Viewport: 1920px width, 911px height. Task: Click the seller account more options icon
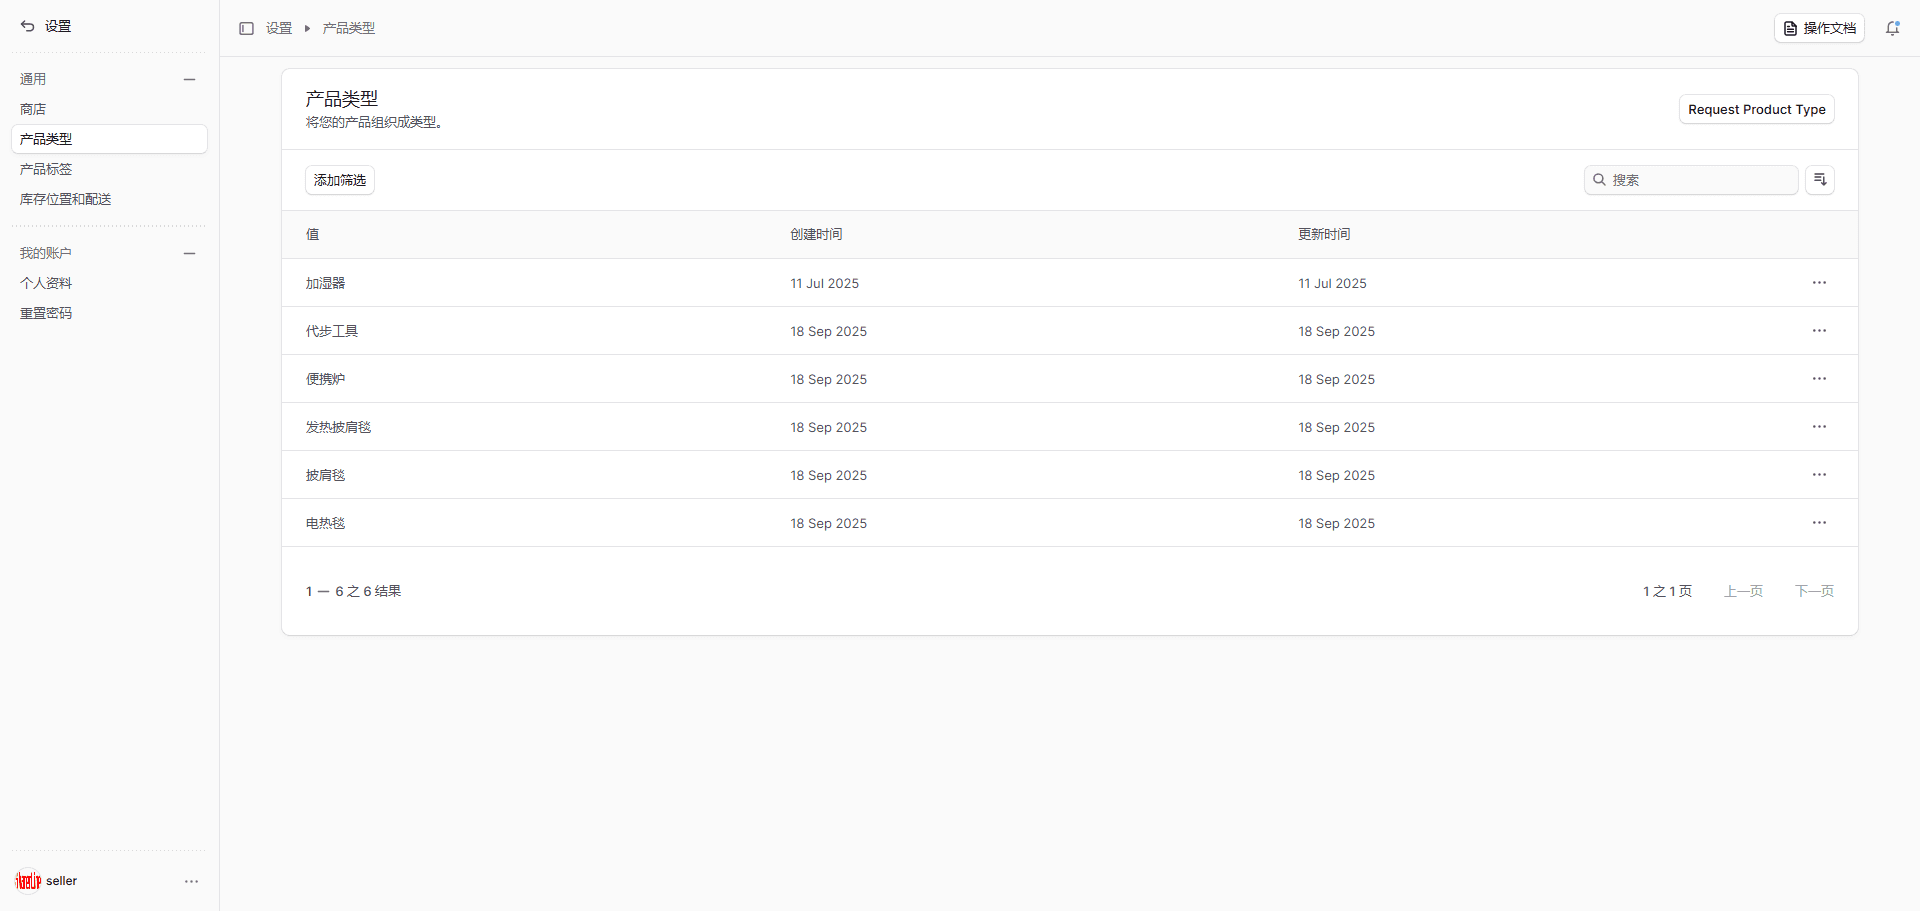[x=191, y=881]
